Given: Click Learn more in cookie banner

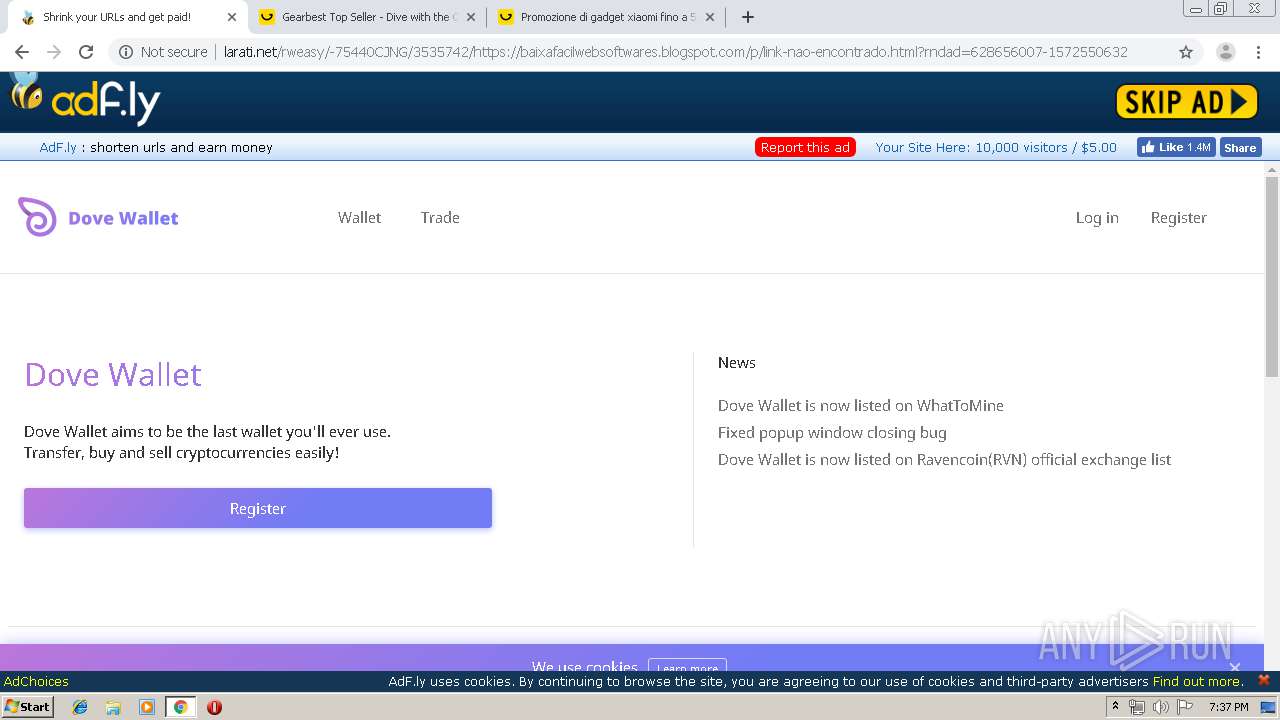Looking at the screenshot, I should click(x=687, y=667).
